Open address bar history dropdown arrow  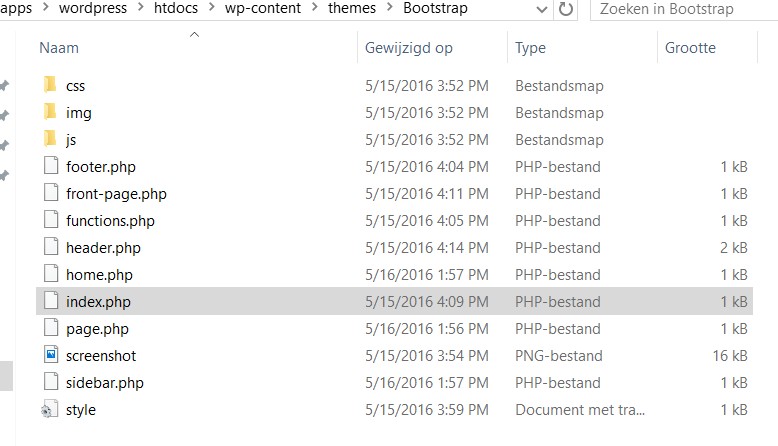tap(542, 9)
